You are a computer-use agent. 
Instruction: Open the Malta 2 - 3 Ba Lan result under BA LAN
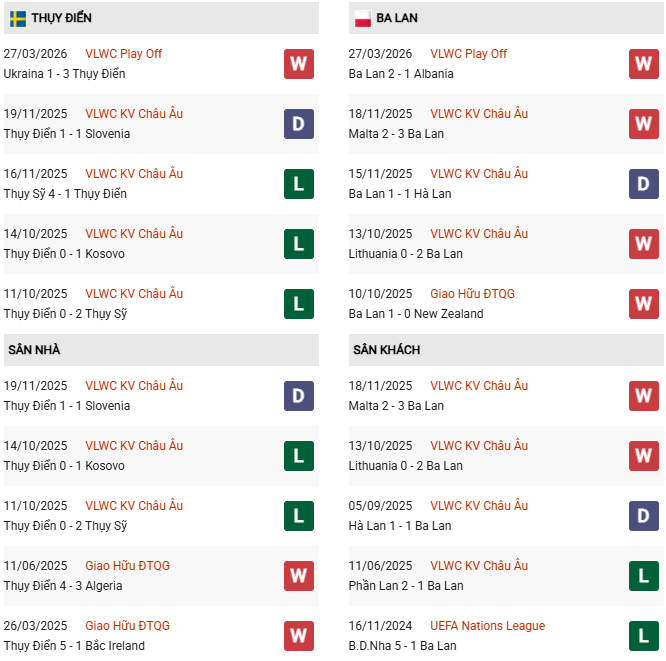point(396,134)
